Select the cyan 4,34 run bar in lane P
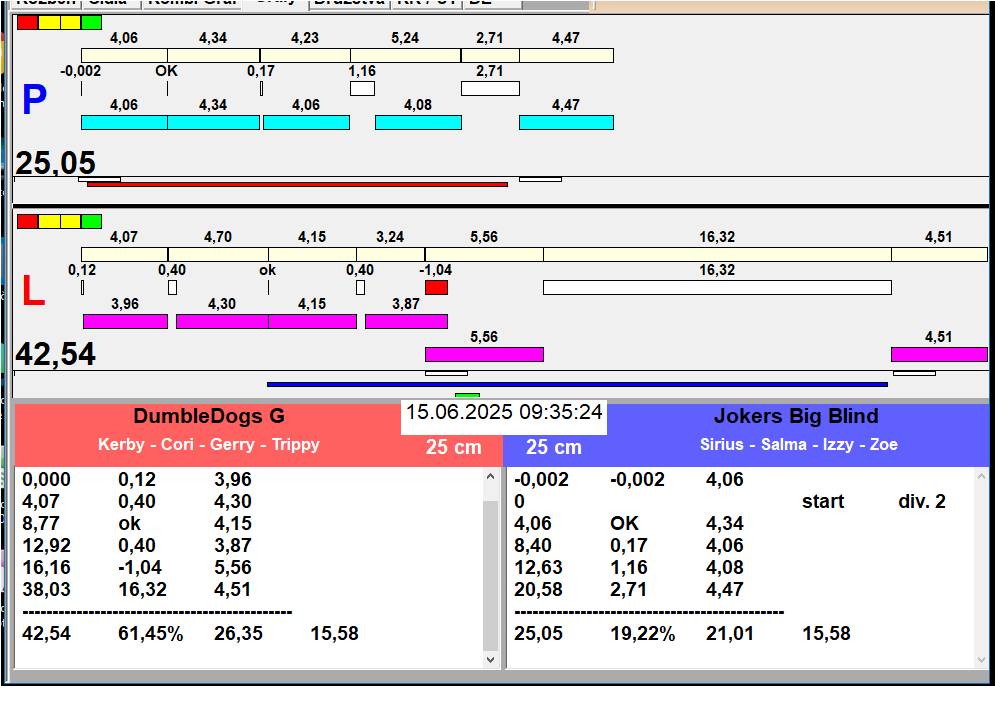995x716 pixels. [x=213, y=123]
